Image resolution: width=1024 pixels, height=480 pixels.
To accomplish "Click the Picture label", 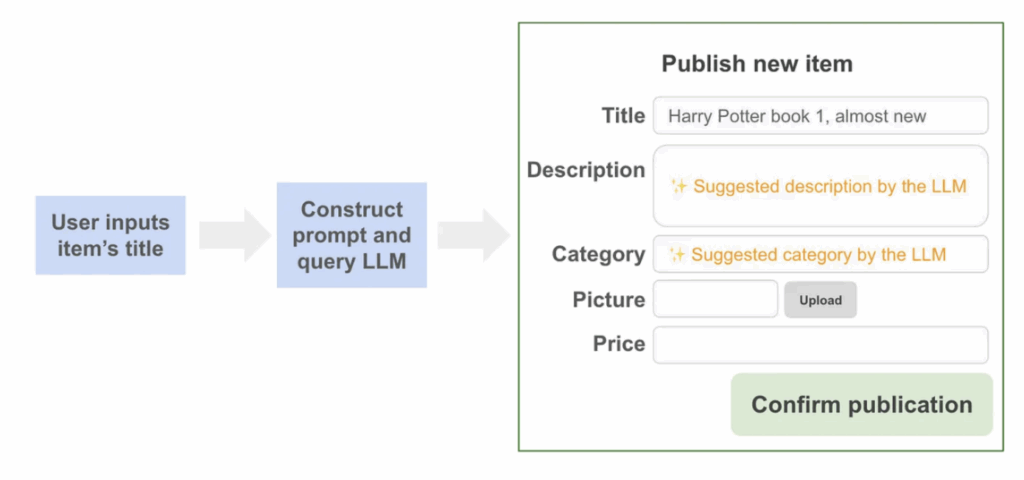I will [608, 300].
